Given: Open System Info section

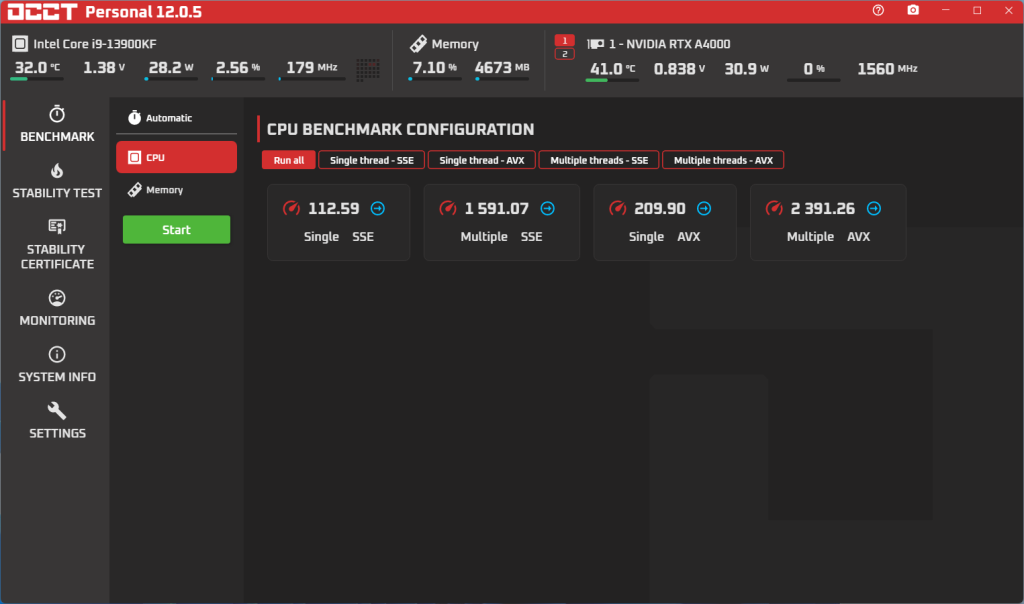Looking at the screenshot, I should pos(57,364).
